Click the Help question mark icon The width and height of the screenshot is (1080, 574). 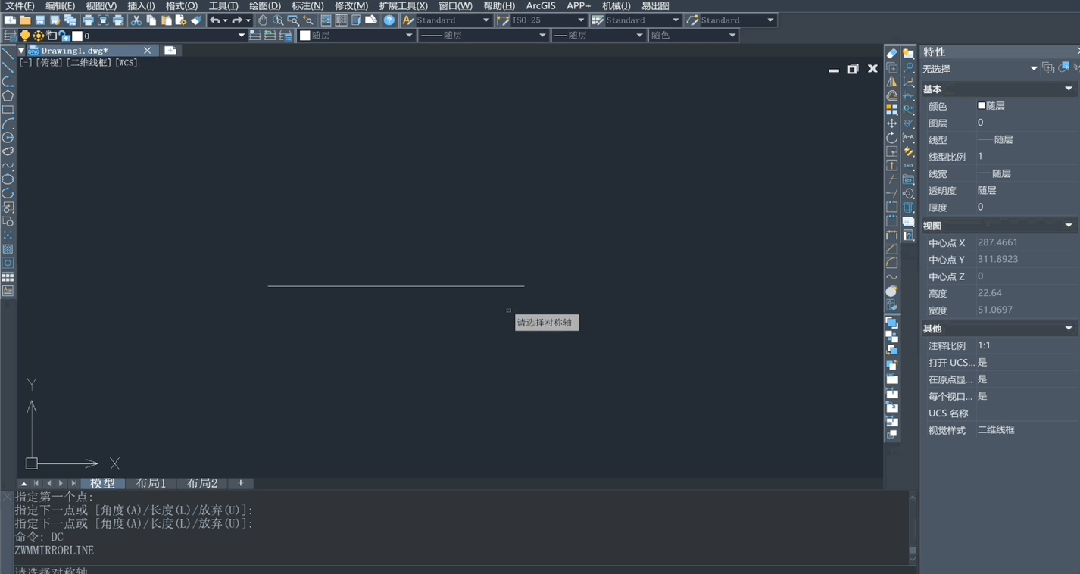coord(389,20)
